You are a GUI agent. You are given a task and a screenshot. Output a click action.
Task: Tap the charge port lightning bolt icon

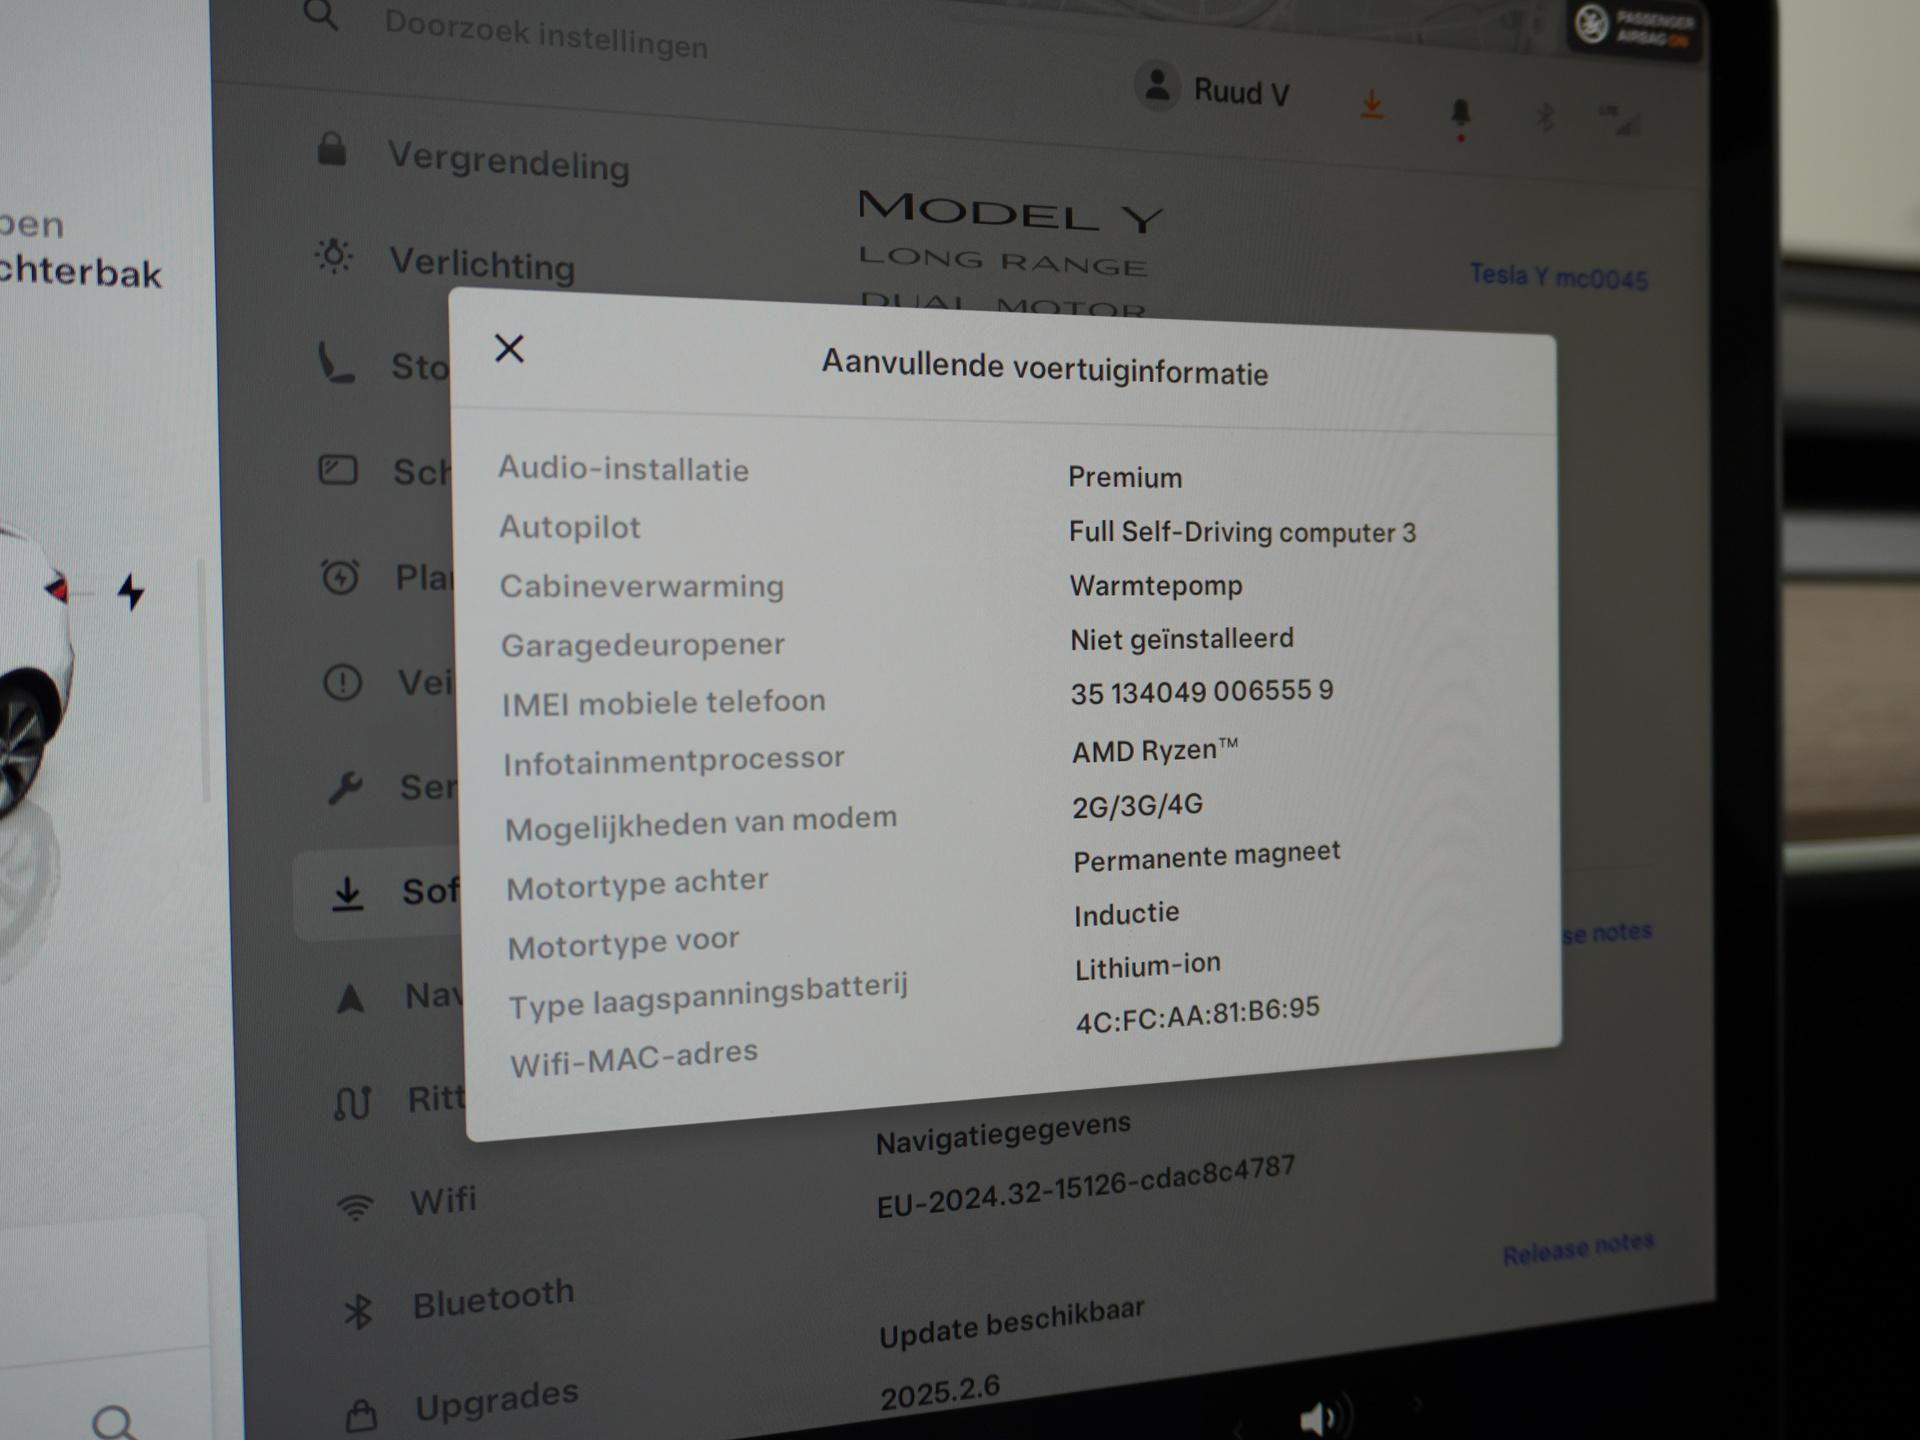131,591
